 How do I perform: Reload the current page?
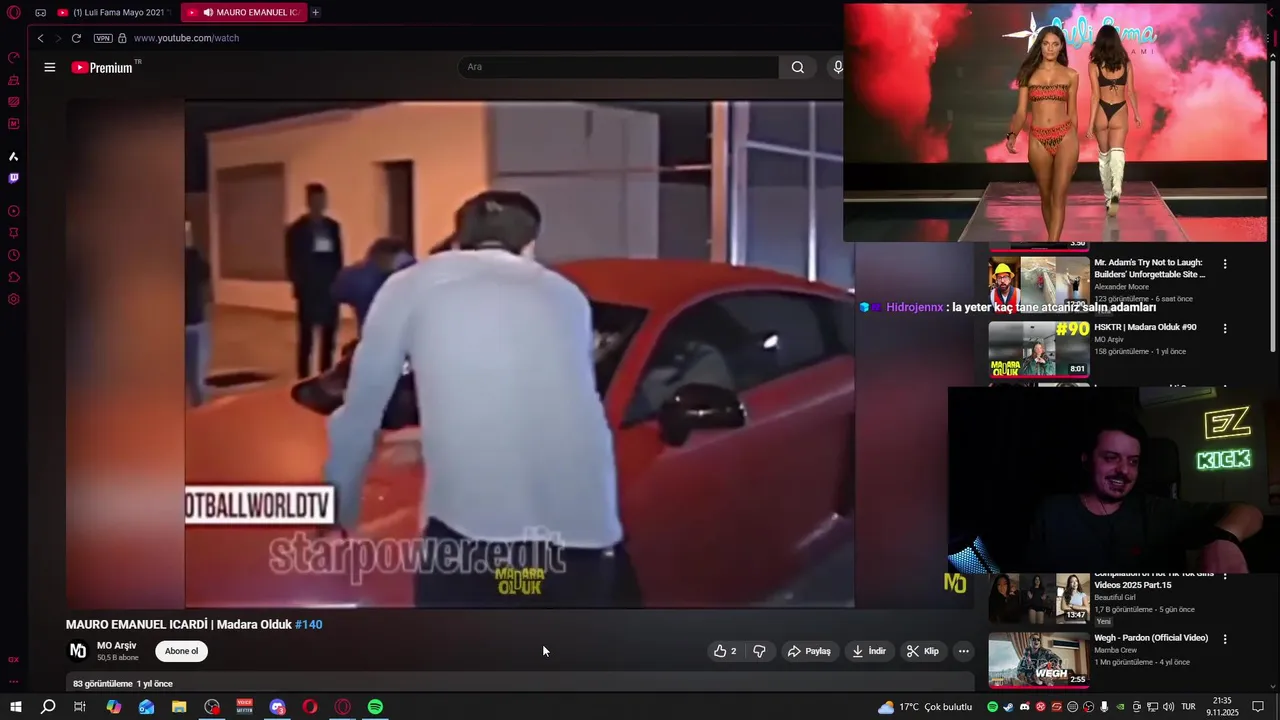[x=76, y=38]
